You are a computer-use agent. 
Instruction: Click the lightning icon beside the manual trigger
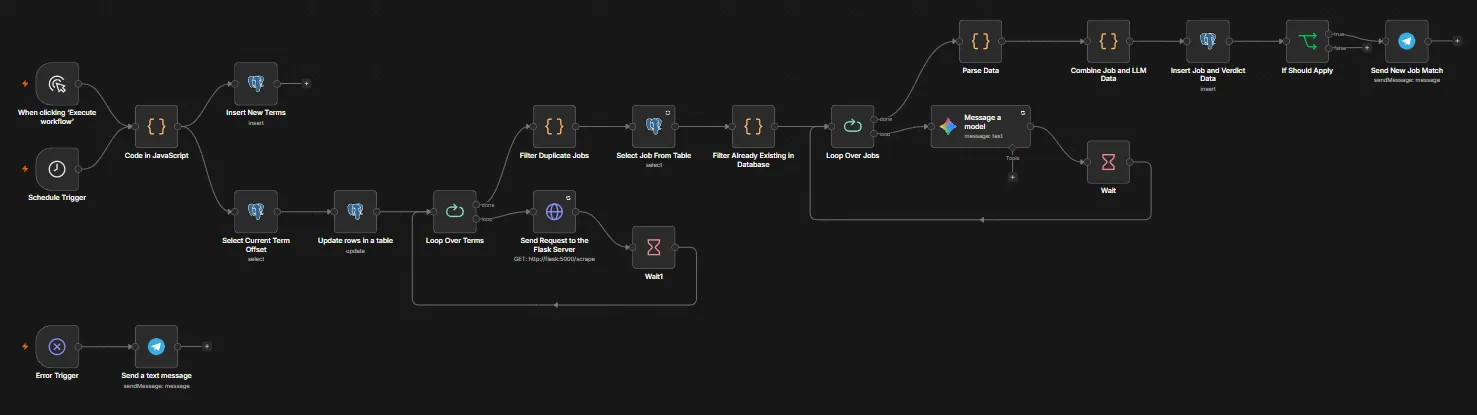[x=25, y=84]
